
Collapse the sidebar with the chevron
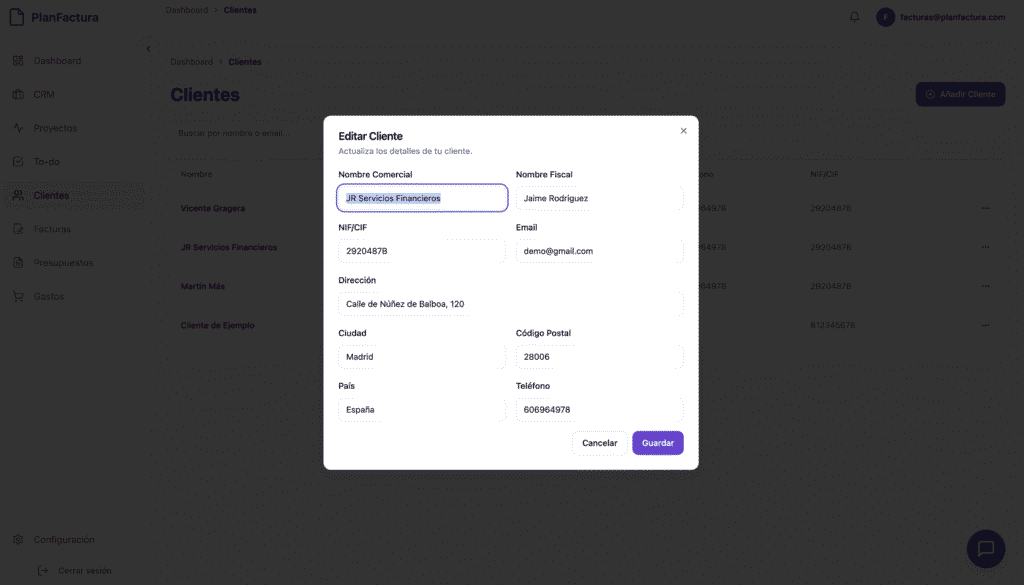click(148, 48)
